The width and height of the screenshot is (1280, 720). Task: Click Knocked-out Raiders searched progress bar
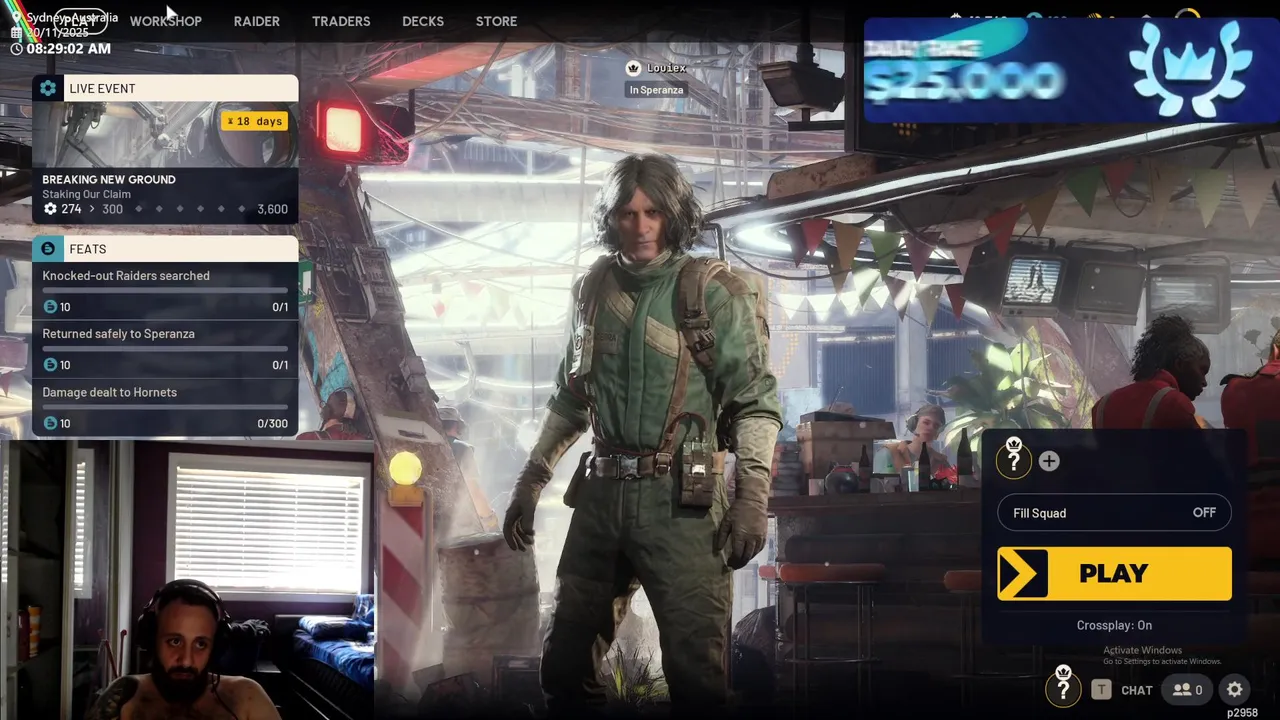165,291
